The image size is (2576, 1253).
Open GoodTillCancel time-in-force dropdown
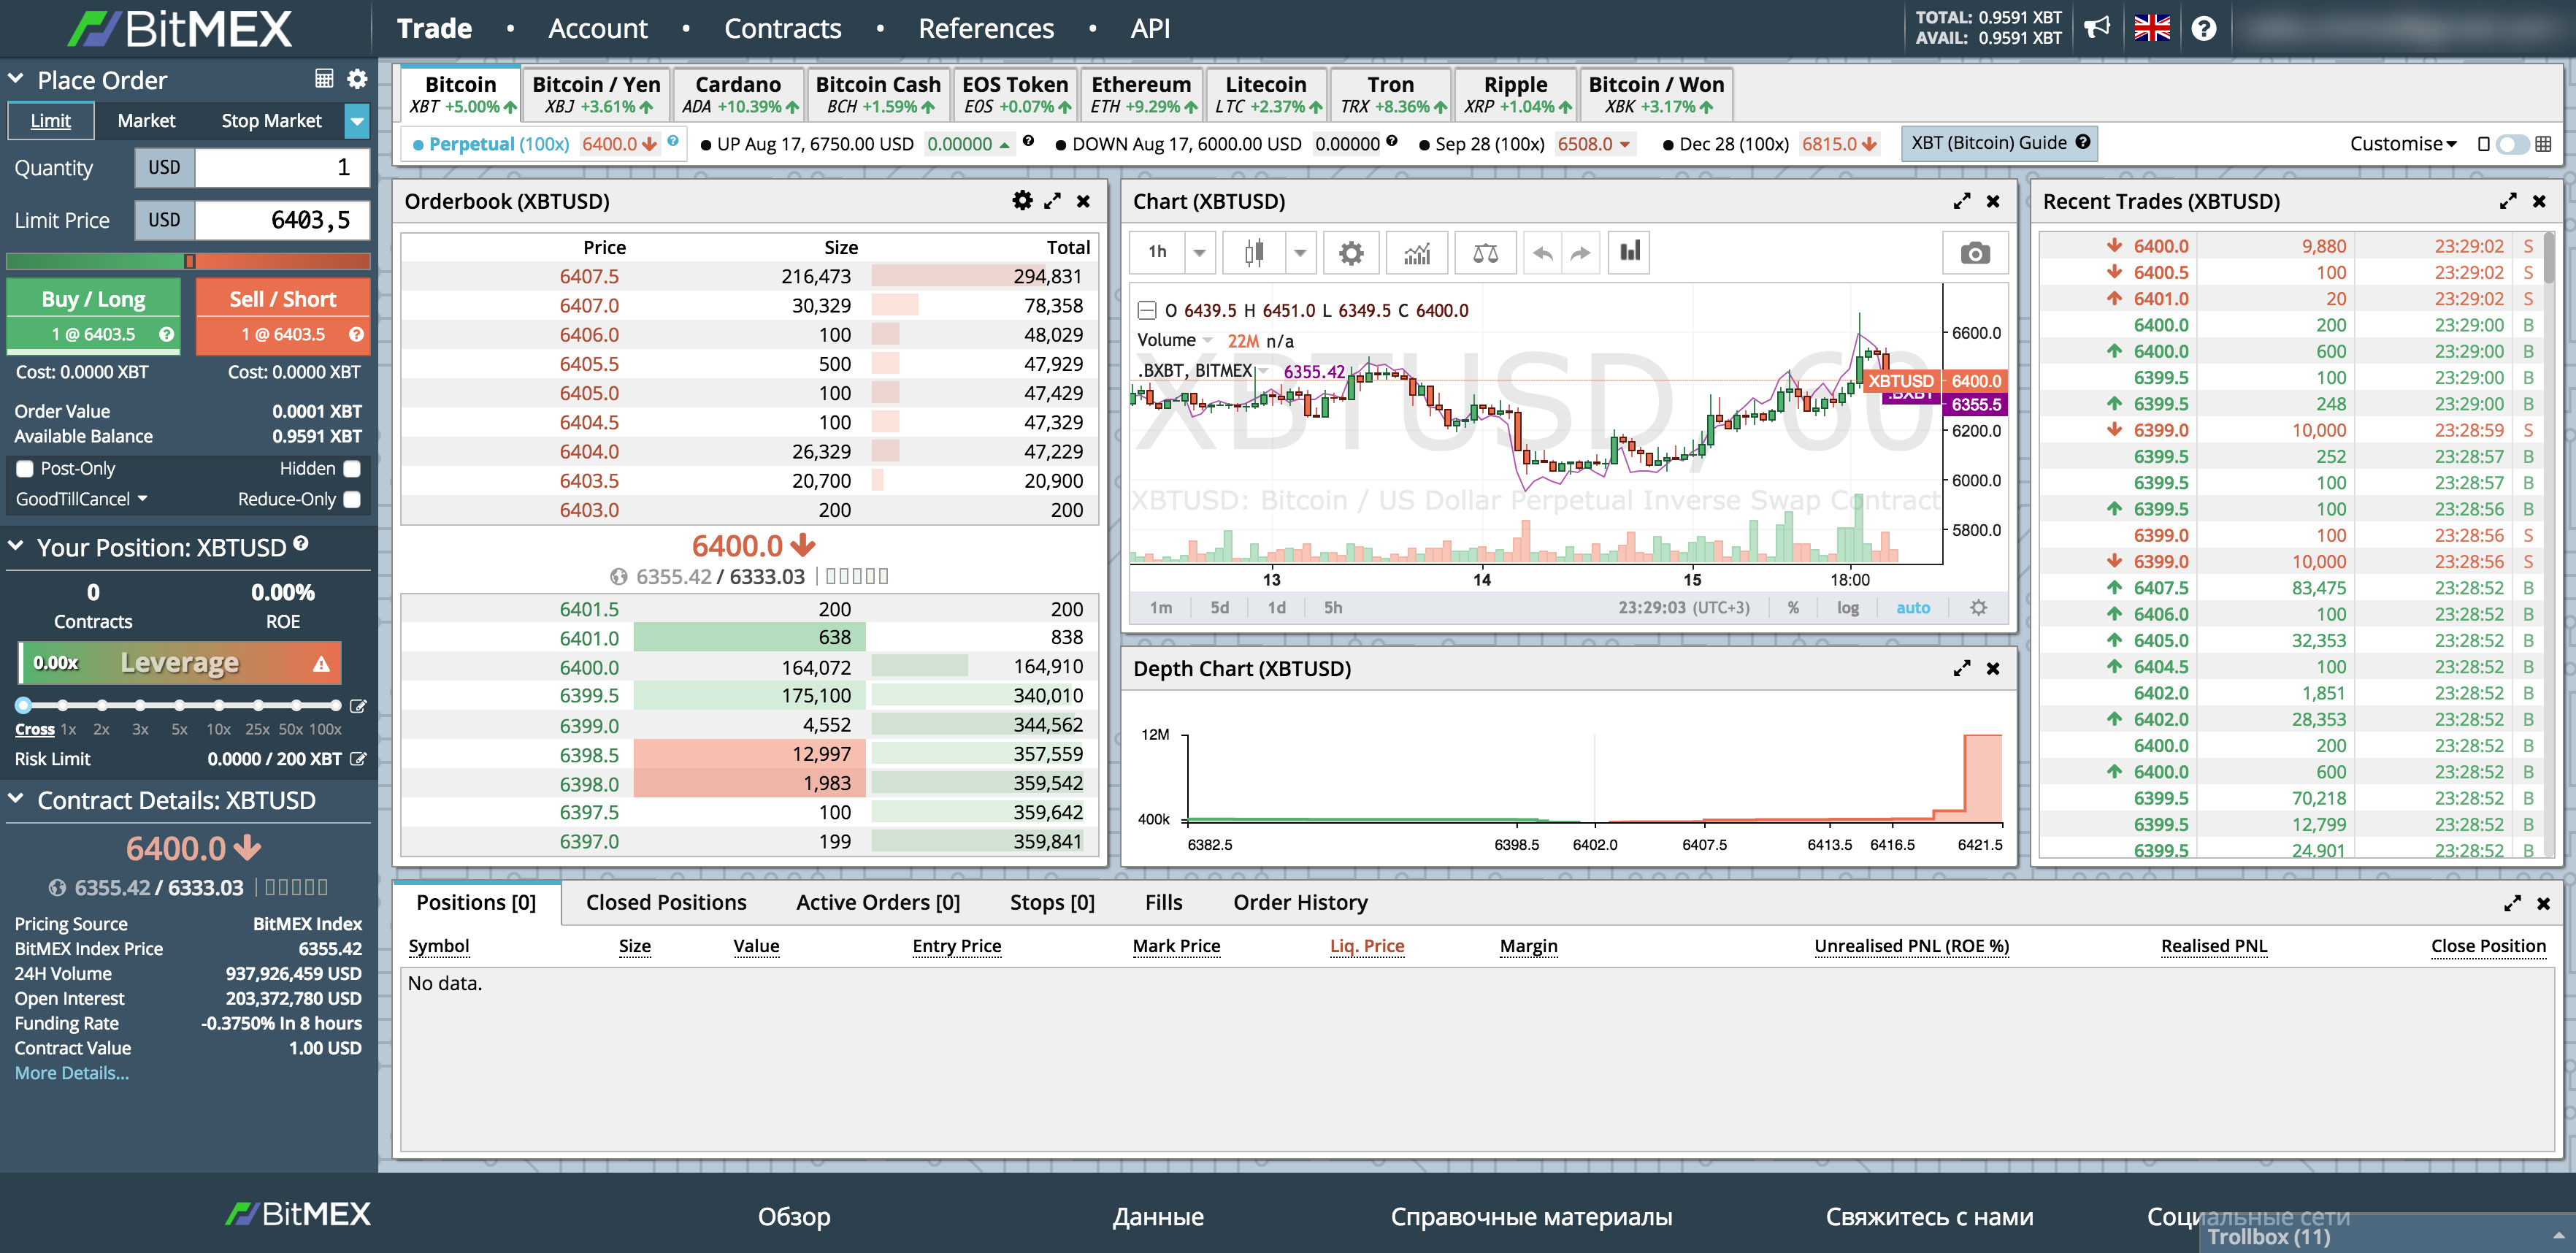click(81, 499)
